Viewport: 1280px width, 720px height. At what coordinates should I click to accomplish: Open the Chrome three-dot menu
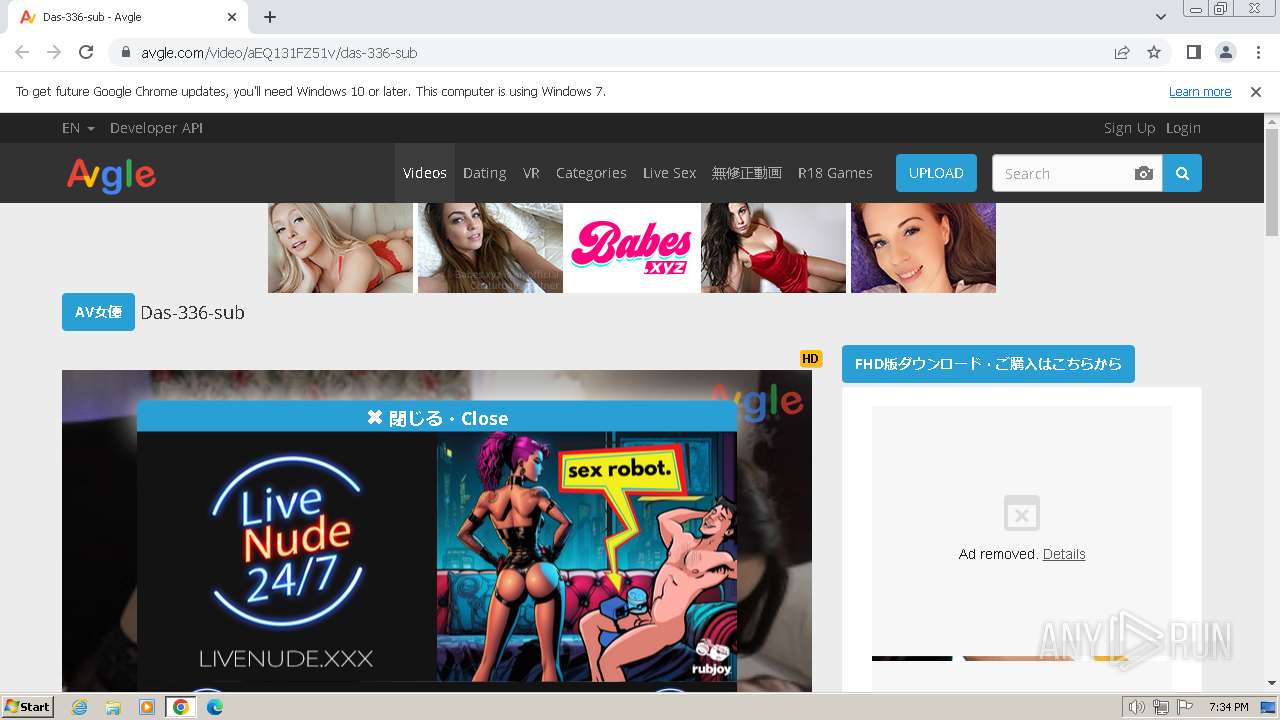tap(1257, 52)
